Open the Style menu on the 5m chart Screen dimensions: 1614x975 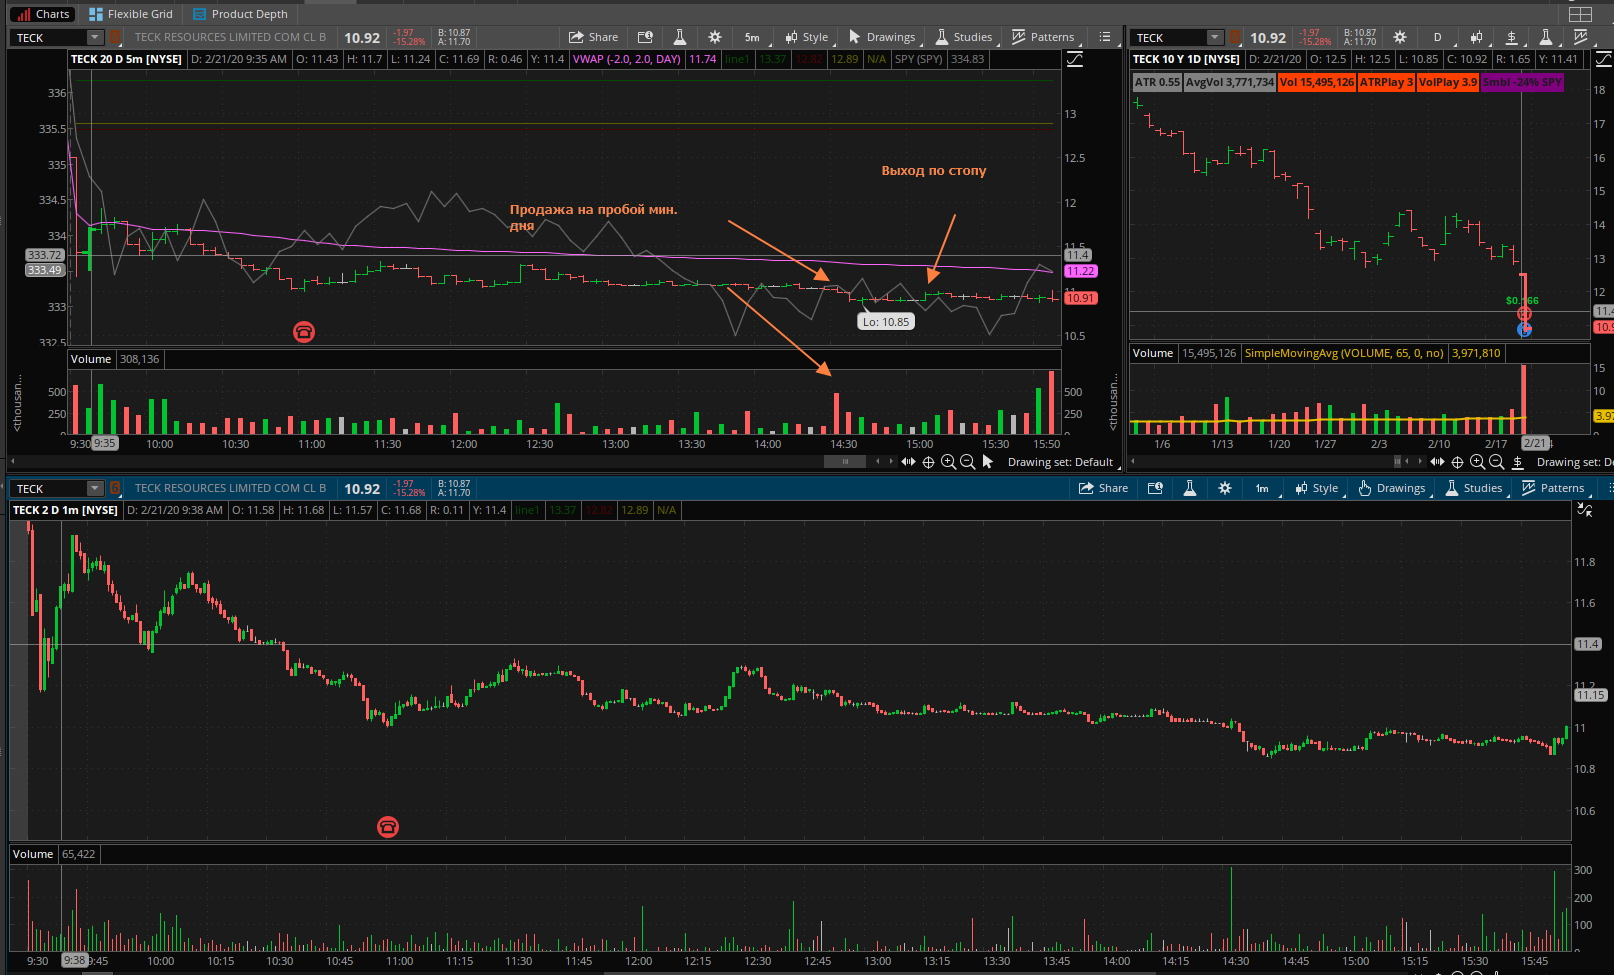pos(807,37)
